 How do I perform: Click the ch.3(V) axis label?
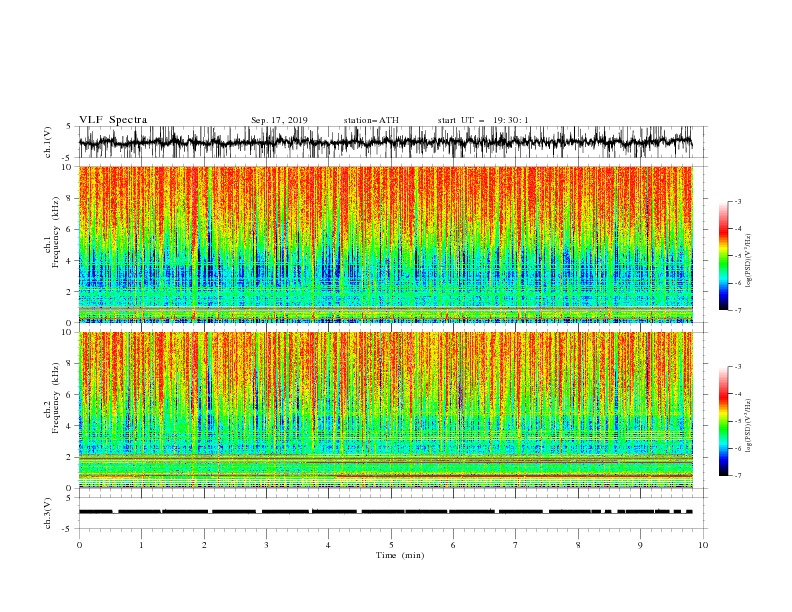point(48,513)
